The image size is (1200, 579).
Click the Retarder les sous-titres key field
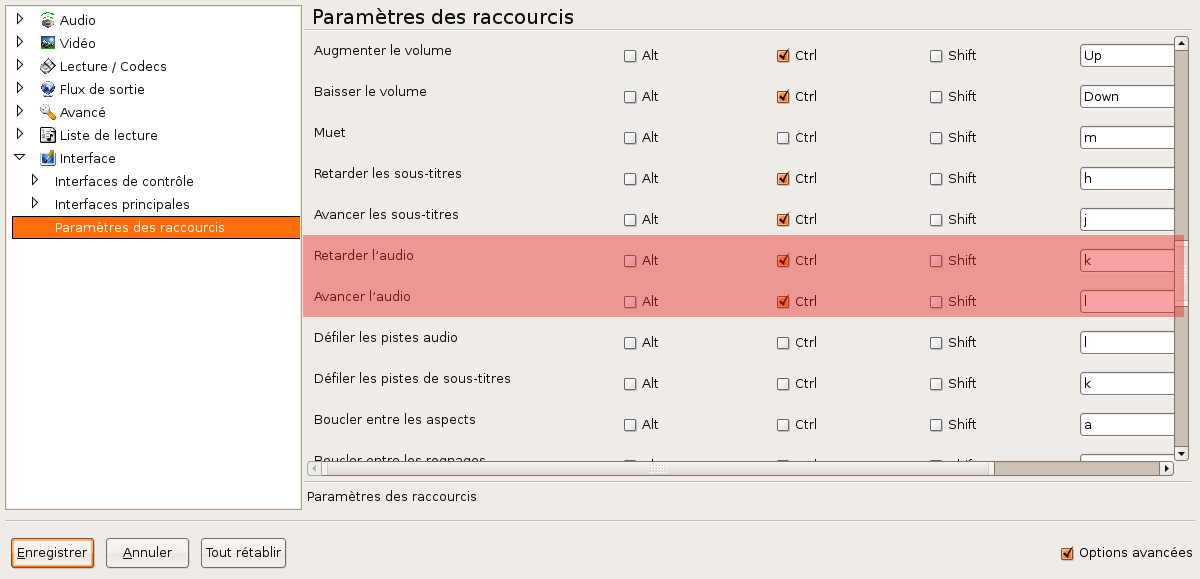tap(1126, 179)
